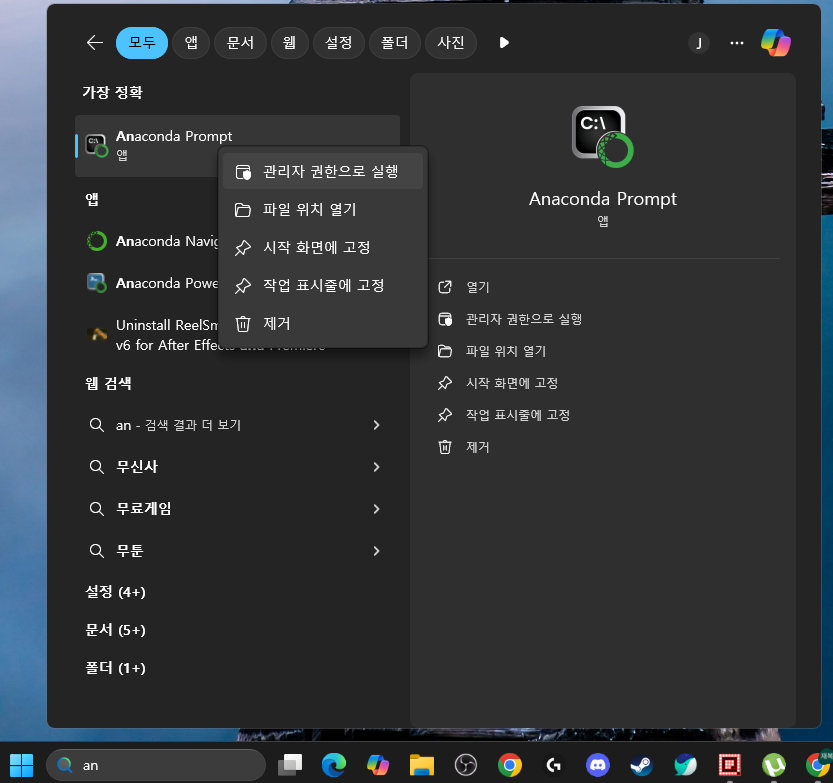Focus the taskbar search box containing 'an'
This screenshot has width=833, height=783.
[x=156, y=765]
